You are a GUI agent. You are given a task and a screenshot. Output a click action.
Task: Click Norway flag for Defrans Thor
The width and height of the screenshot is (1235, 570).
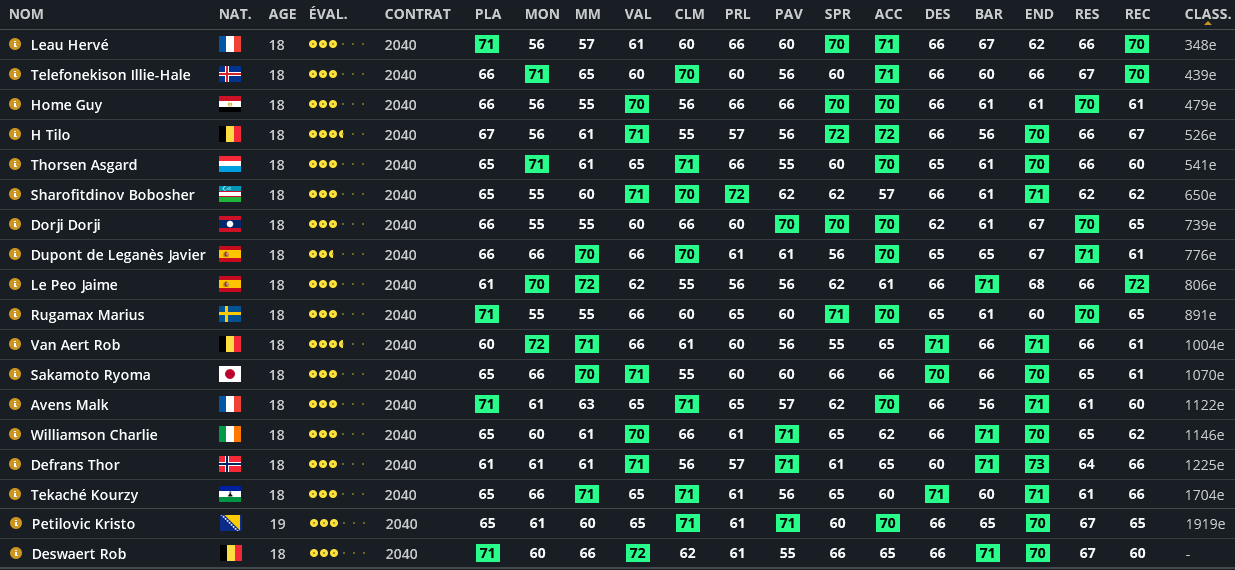[x=230, y=464]
